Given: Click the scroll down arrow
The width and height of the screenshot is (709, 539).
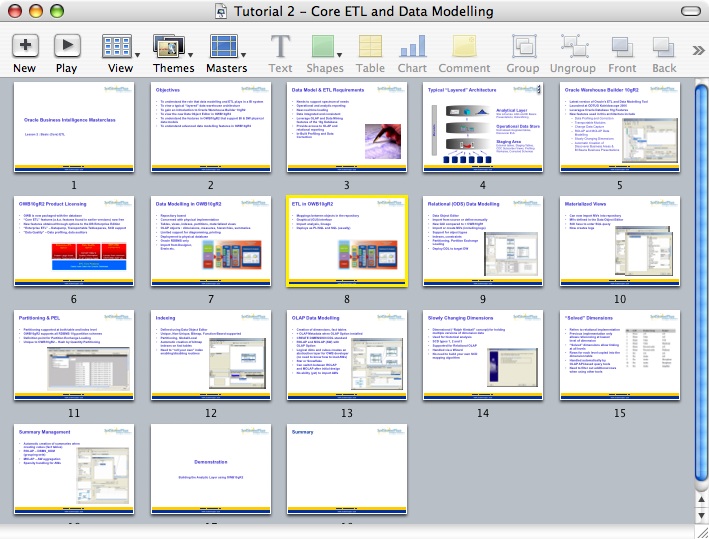Looking at the screenshot, I should point(701,515).
